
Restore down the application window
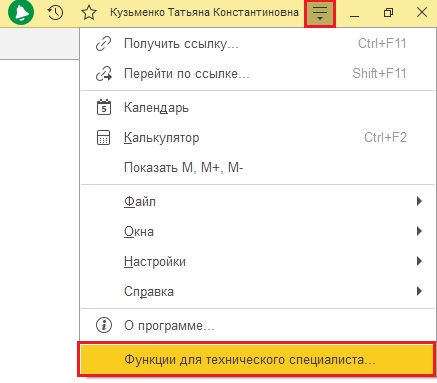(388, 13)
